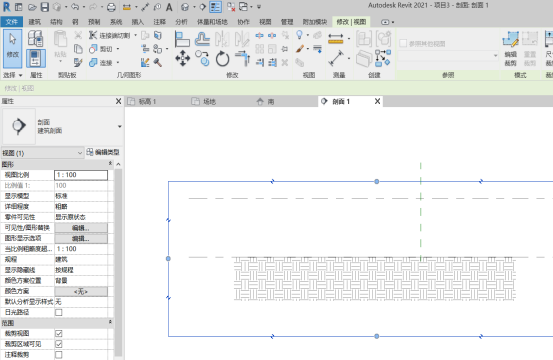Click the Demolish hammer icon

point(158,63)
